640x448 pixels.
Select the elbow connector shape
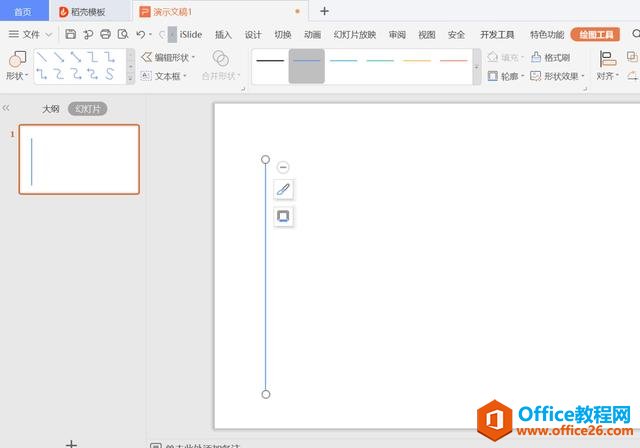coord(93,57)
